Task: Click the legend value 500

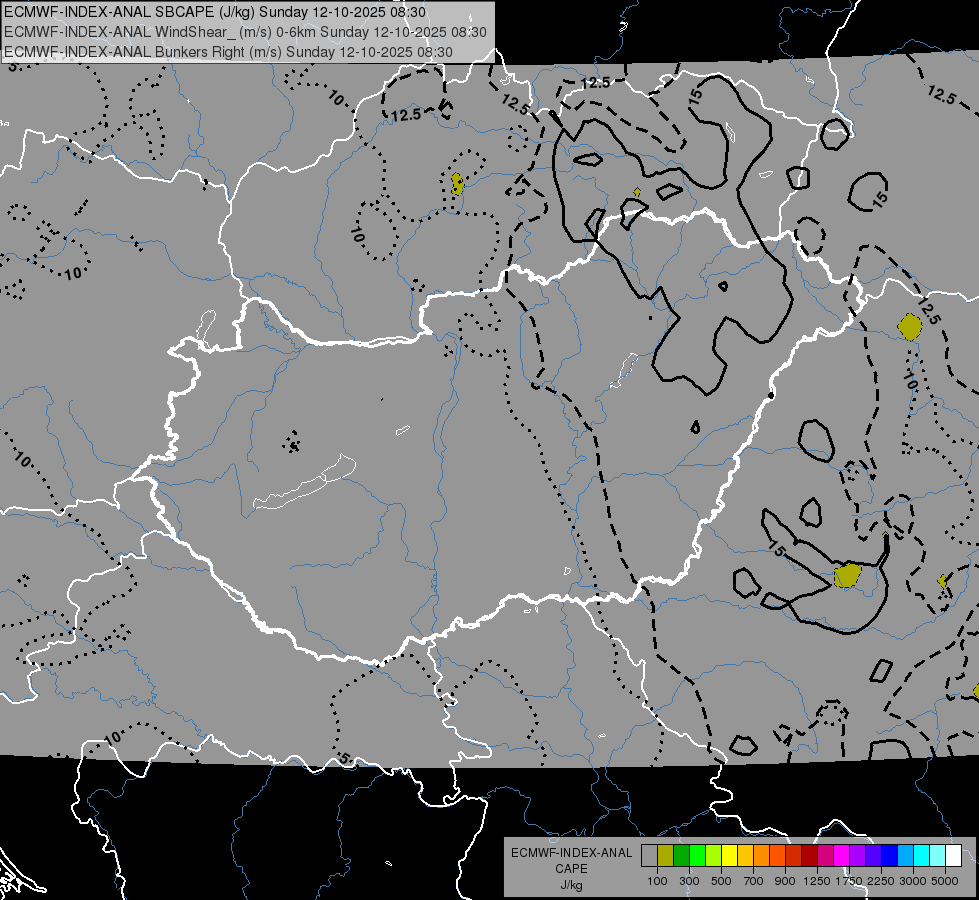Action: click(721, 881)
